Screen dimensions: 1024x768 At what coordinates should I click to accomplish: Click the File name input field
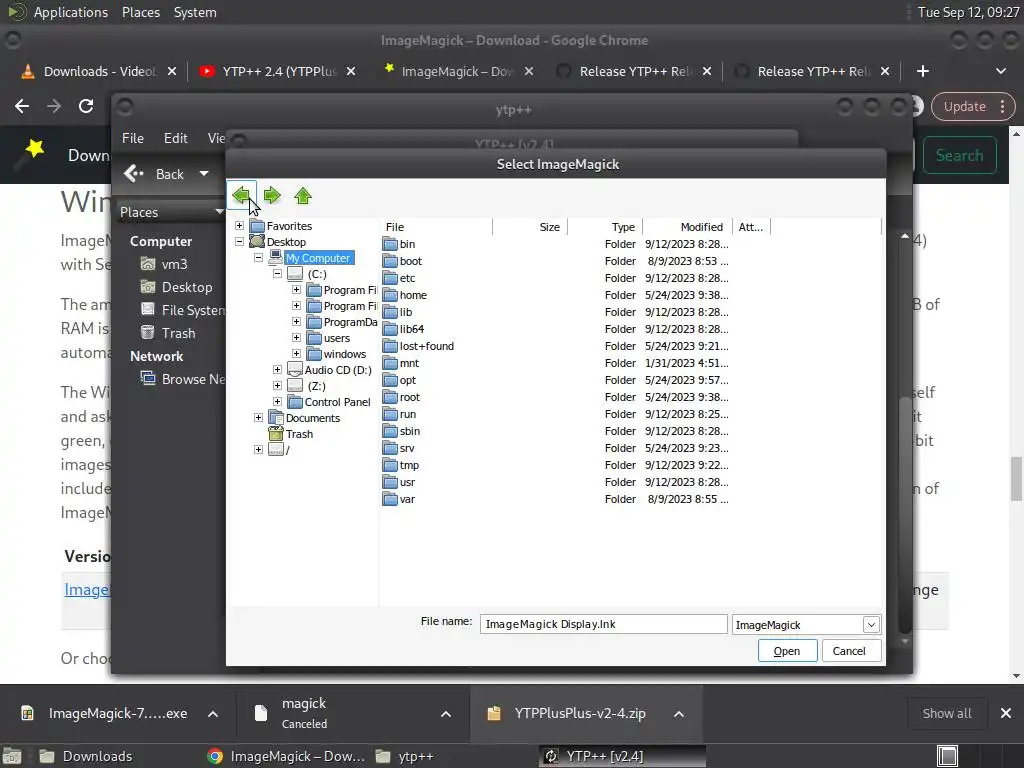(x=603, y=624)
